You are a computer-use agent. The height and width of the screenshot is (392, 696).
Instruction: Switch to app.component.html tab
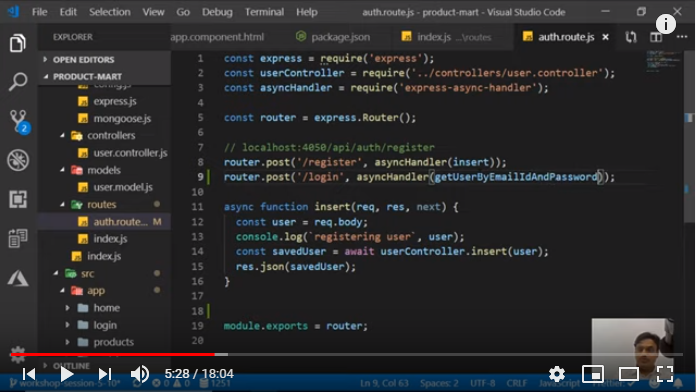(217, 37)
